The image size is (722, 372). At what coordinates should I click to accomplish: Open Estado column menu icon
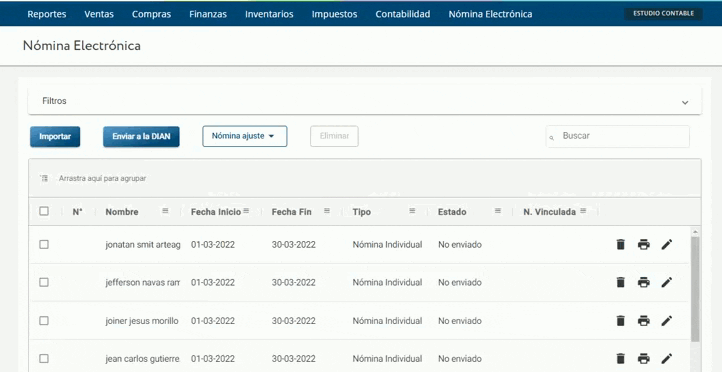[497, 211]
